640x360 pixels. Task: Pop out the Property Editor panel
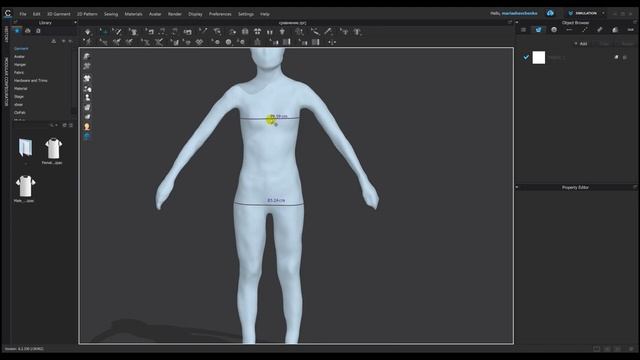(x=635, y=187)
